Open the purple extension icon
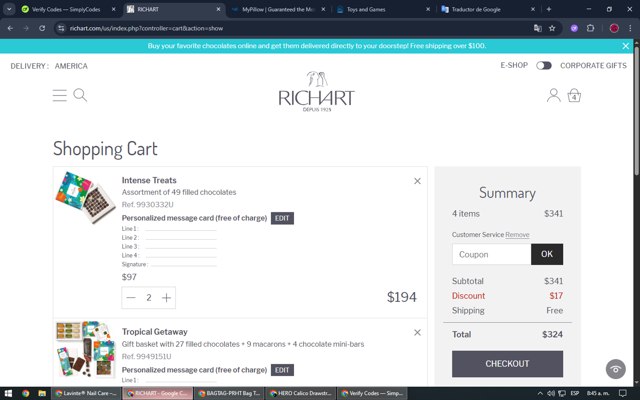 (574, 28)
